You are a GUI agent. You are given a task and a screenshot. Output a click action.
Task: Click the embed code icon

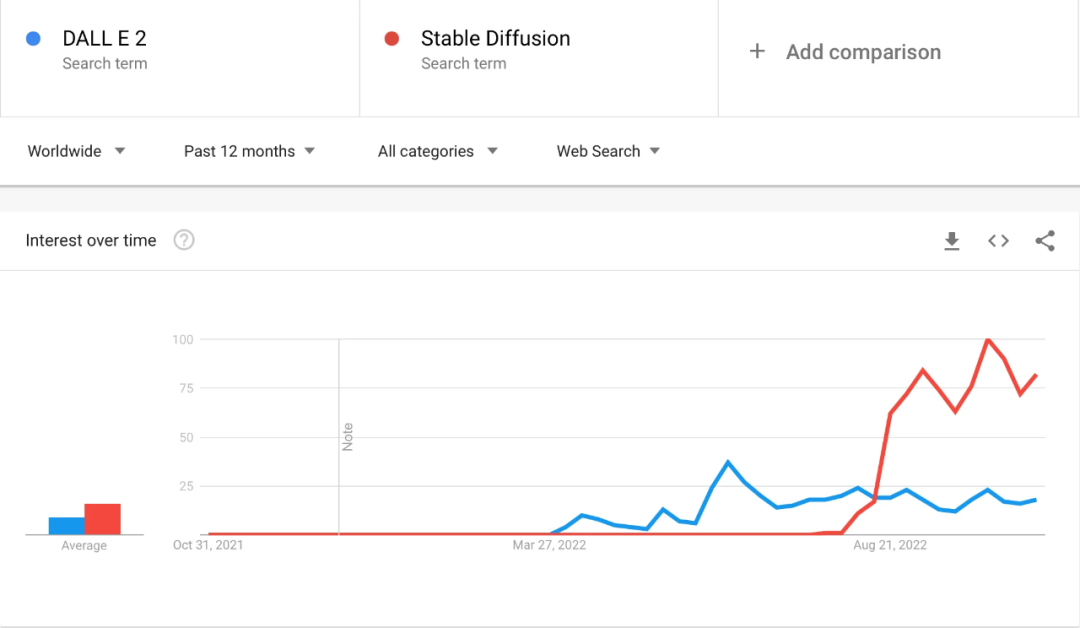click(x=998, y=241)
